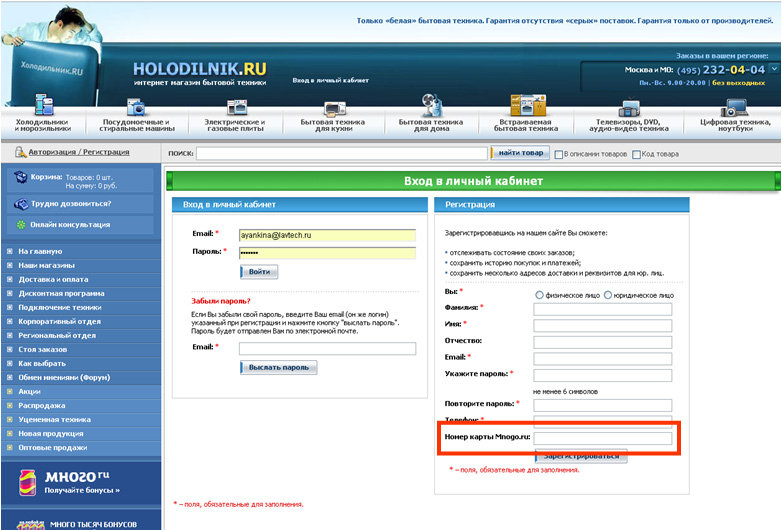
Task: Open the refrigerators and freezers category icon
Action: point(44,105)
